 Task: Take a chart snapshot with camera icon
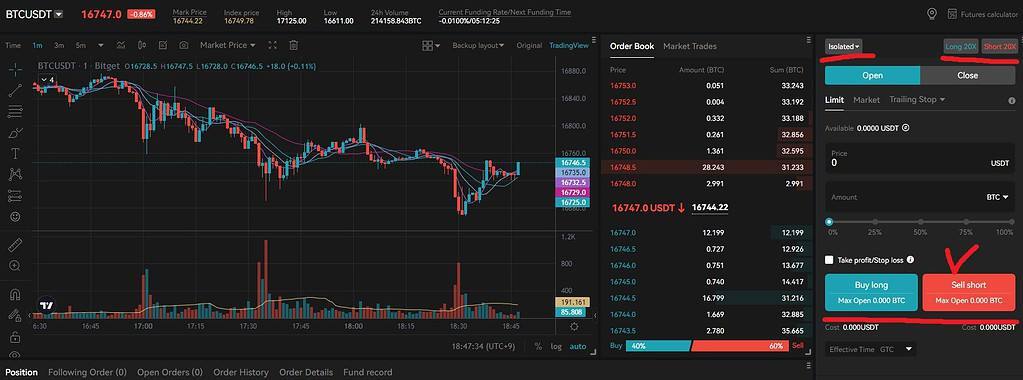pyautogui.click(x=184, y=45)
